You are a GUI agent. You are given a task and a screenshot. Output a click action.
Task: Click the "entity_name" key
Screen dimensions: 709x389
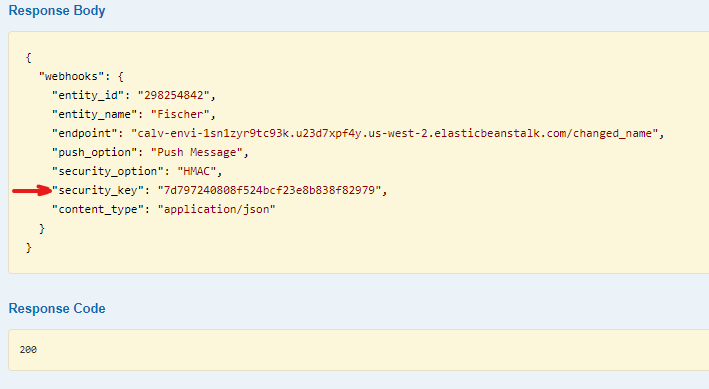click(95, 114)
